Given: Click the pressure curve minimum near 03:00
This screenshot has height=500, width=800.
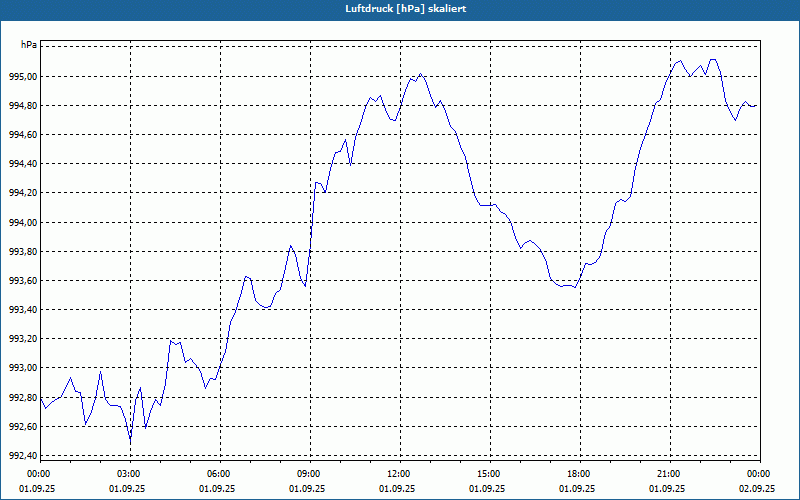Looking at the screenshot, I should (x=131, y=442).
